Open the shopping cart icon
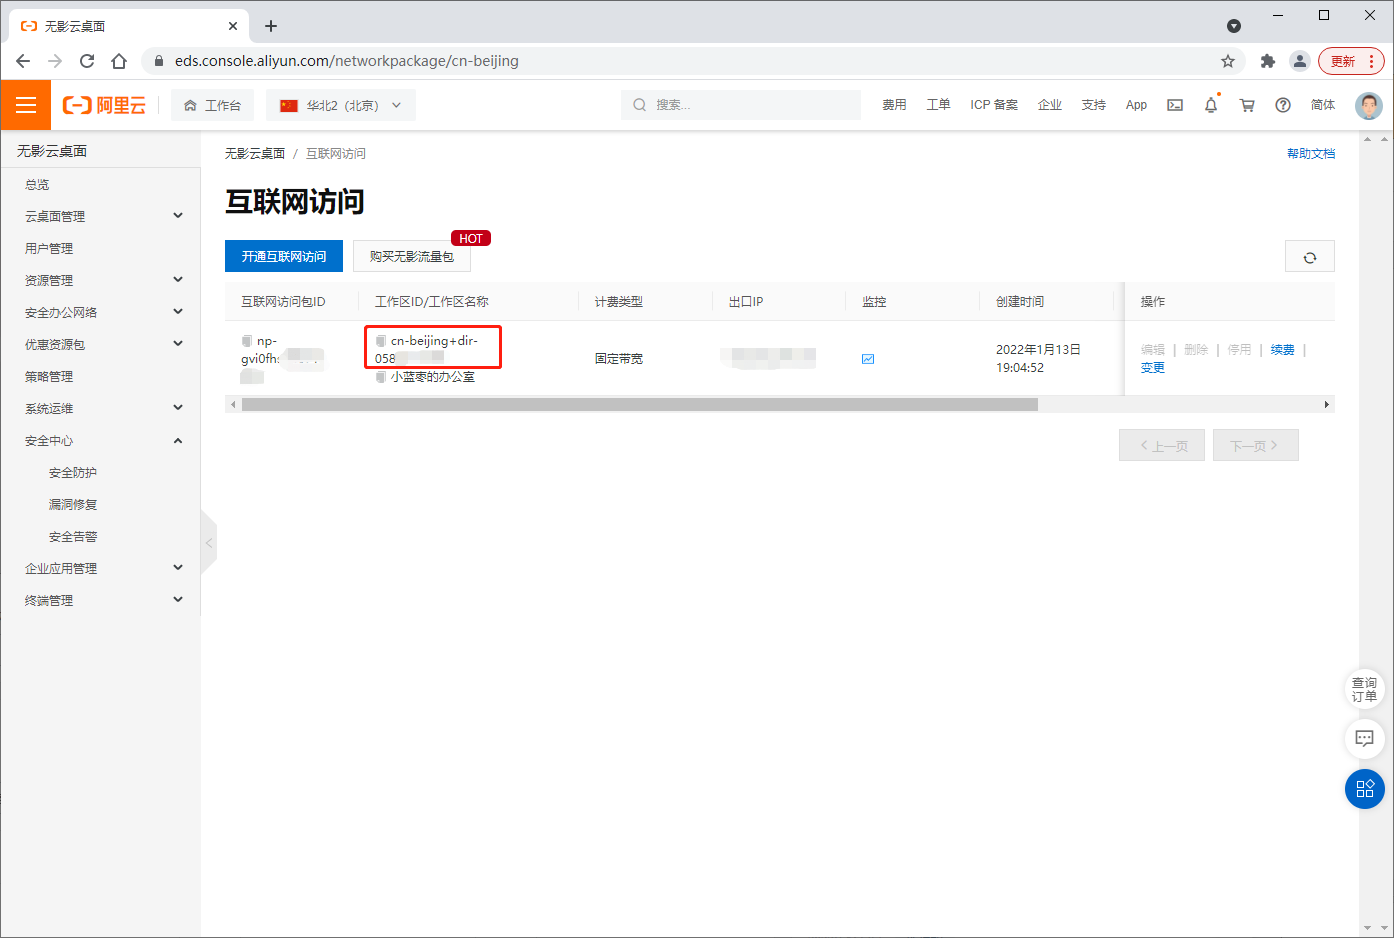1394x938 pixels. (1247, 105)
